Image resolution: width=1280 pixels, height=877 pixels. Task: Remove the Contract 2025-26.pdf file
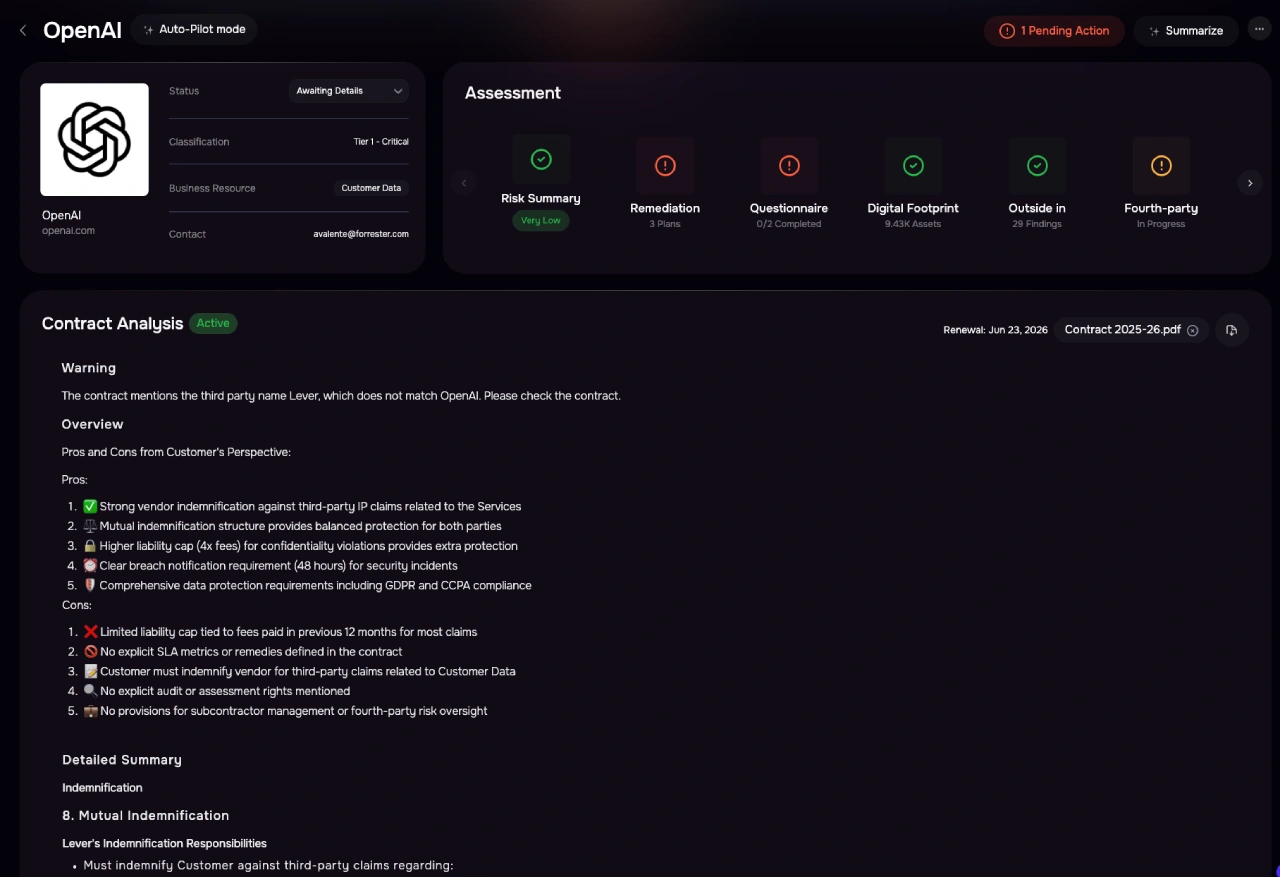coord(1193,330)
